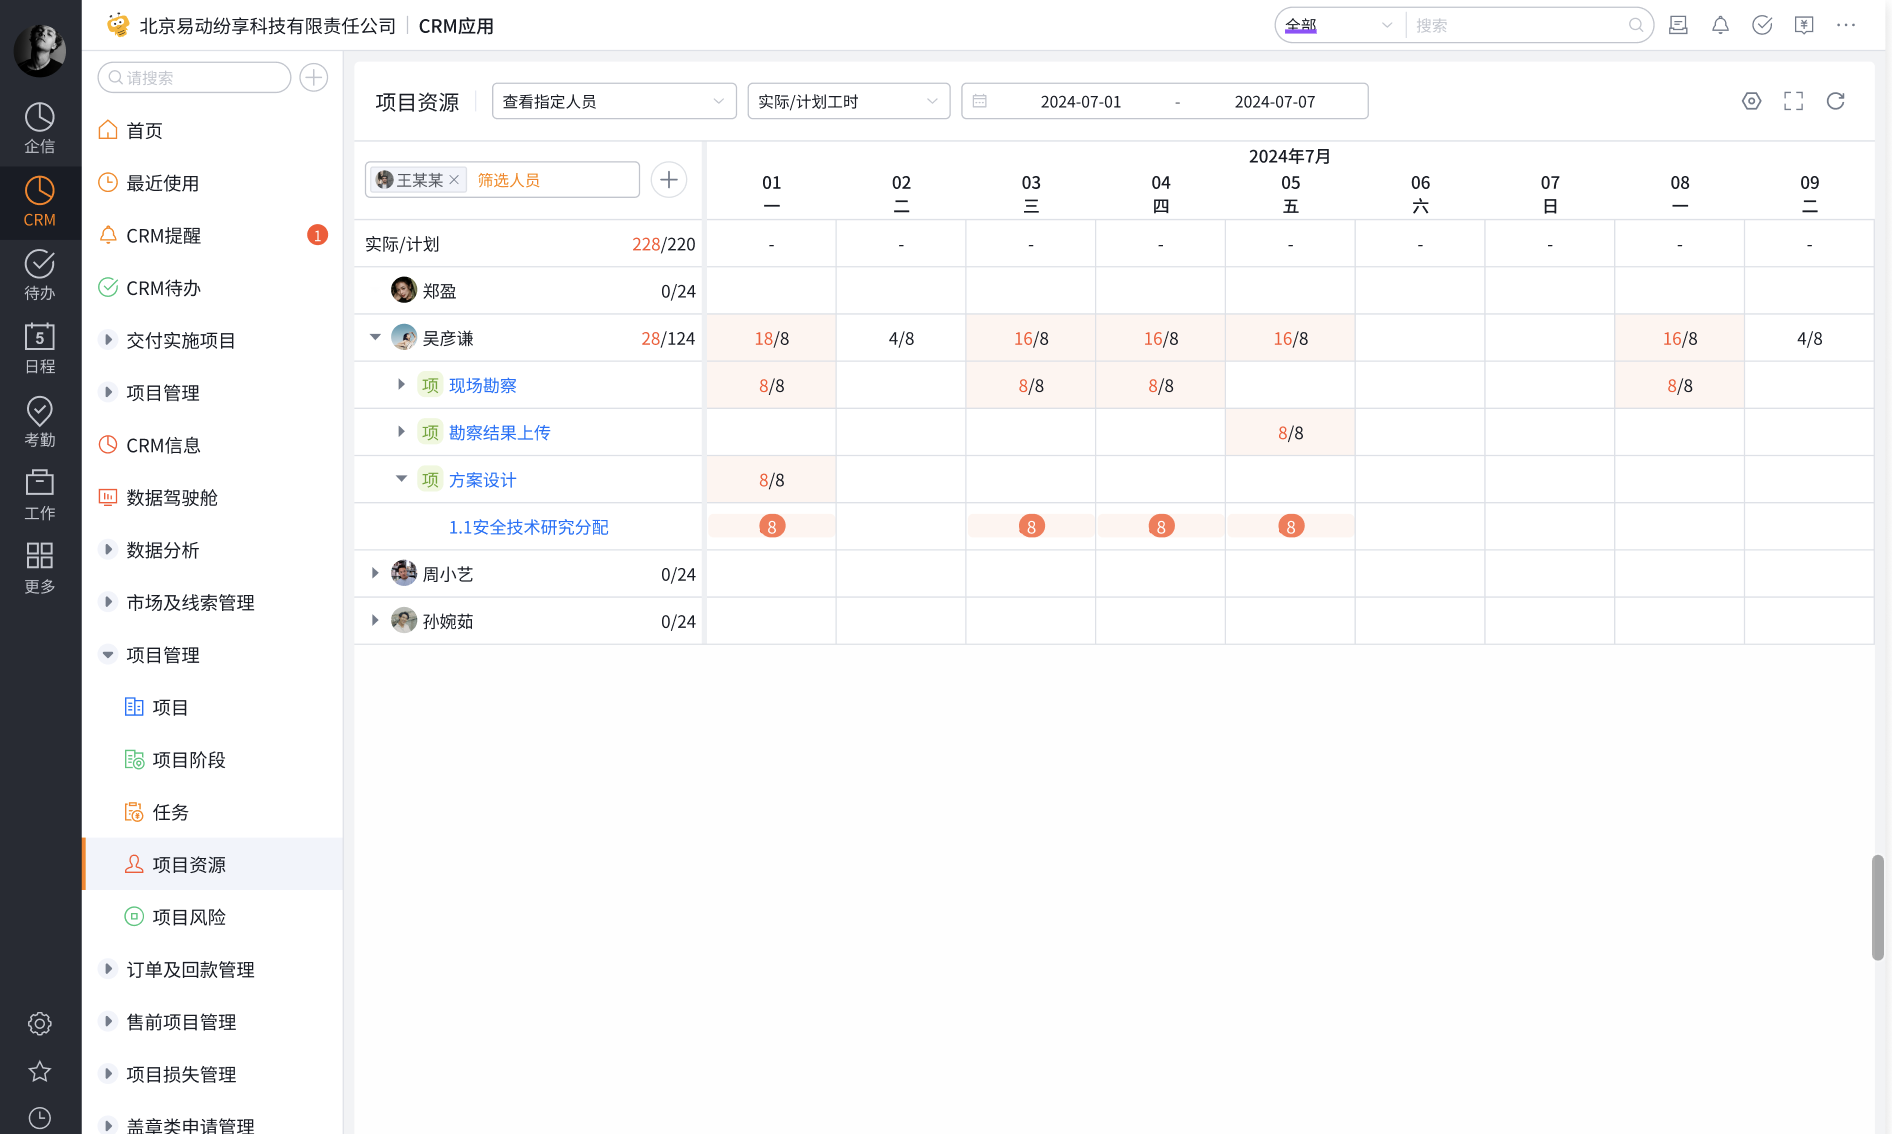The image size is (1892, 1134).
Task: Select 项目风险 in the left menu
Action: (x=189, y=917)
